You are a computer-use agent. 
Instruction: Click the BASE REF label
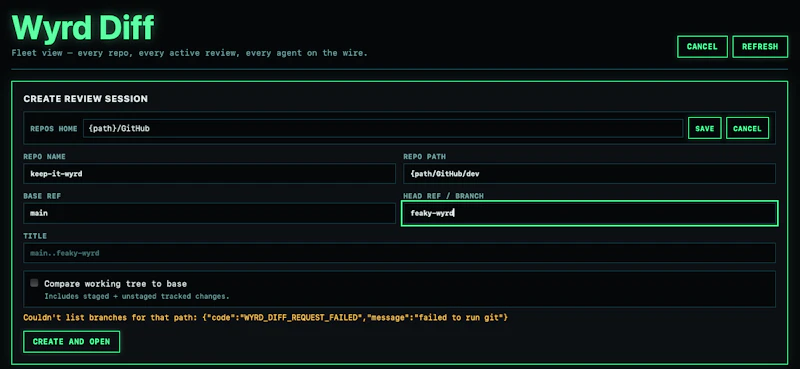pyautogui.click(x=42, y=196)
